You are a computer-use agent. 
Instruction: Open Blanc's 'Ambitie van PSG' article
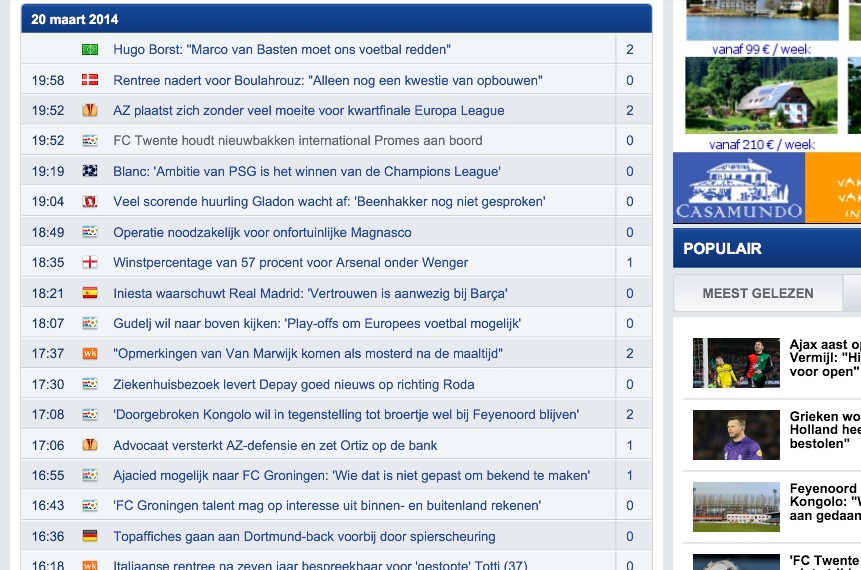click(307, 171)
